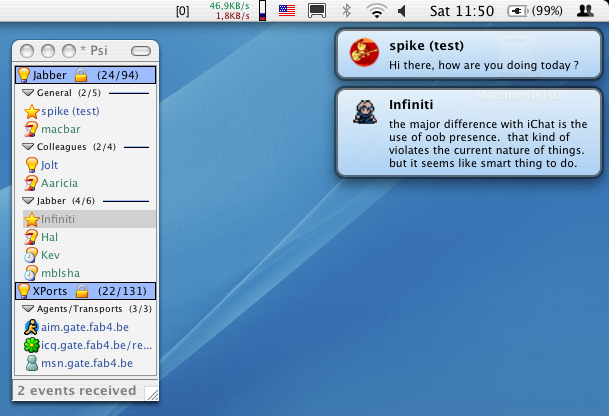Image resolution: width=609 pixels, height=416 pixels.
Task: Select the XPorts account header (22/131)
Action: (x=85, y=291)
